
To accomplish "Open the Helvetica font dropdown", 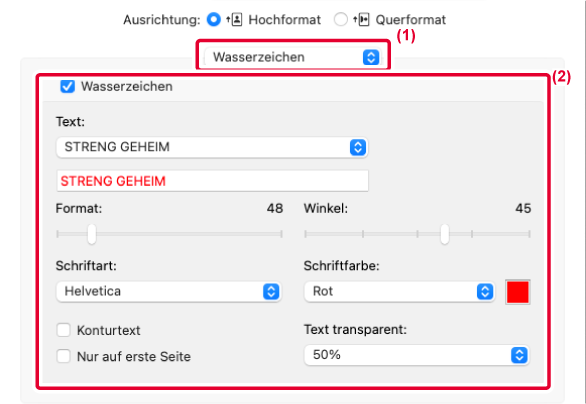I will [x=169, y=291].
